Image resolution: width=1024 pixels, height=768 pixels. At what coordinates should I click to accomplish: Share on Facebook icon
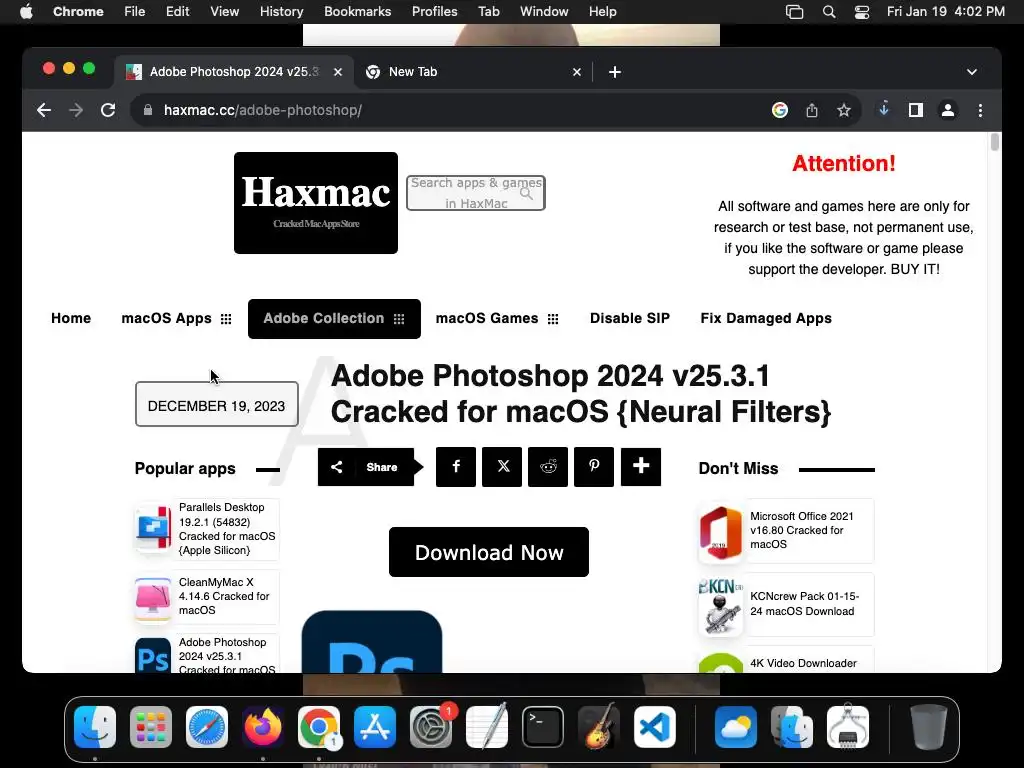point(456,467)
